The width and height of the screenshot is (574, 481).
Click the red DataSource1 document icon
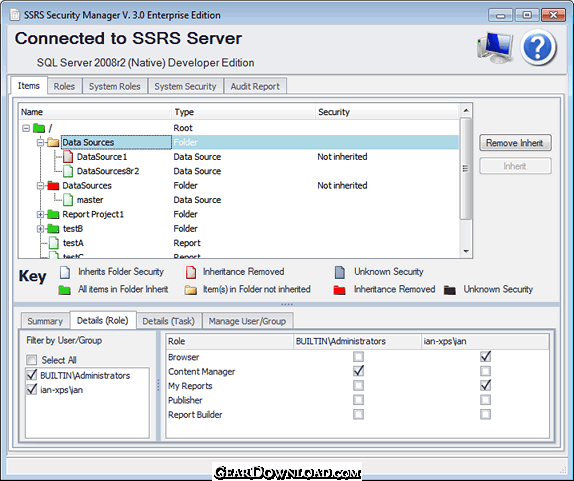tap(68, 157)
